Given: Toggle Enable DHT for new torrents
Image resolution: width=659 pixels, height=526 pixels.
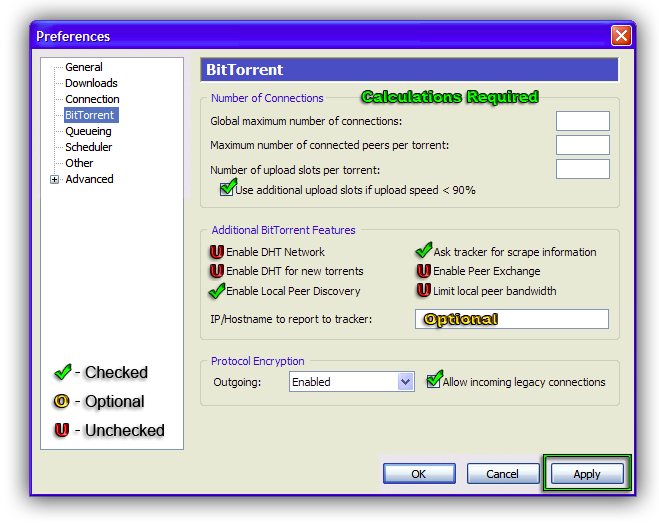Looking at the screenshot, I should [x=216, y=271].
